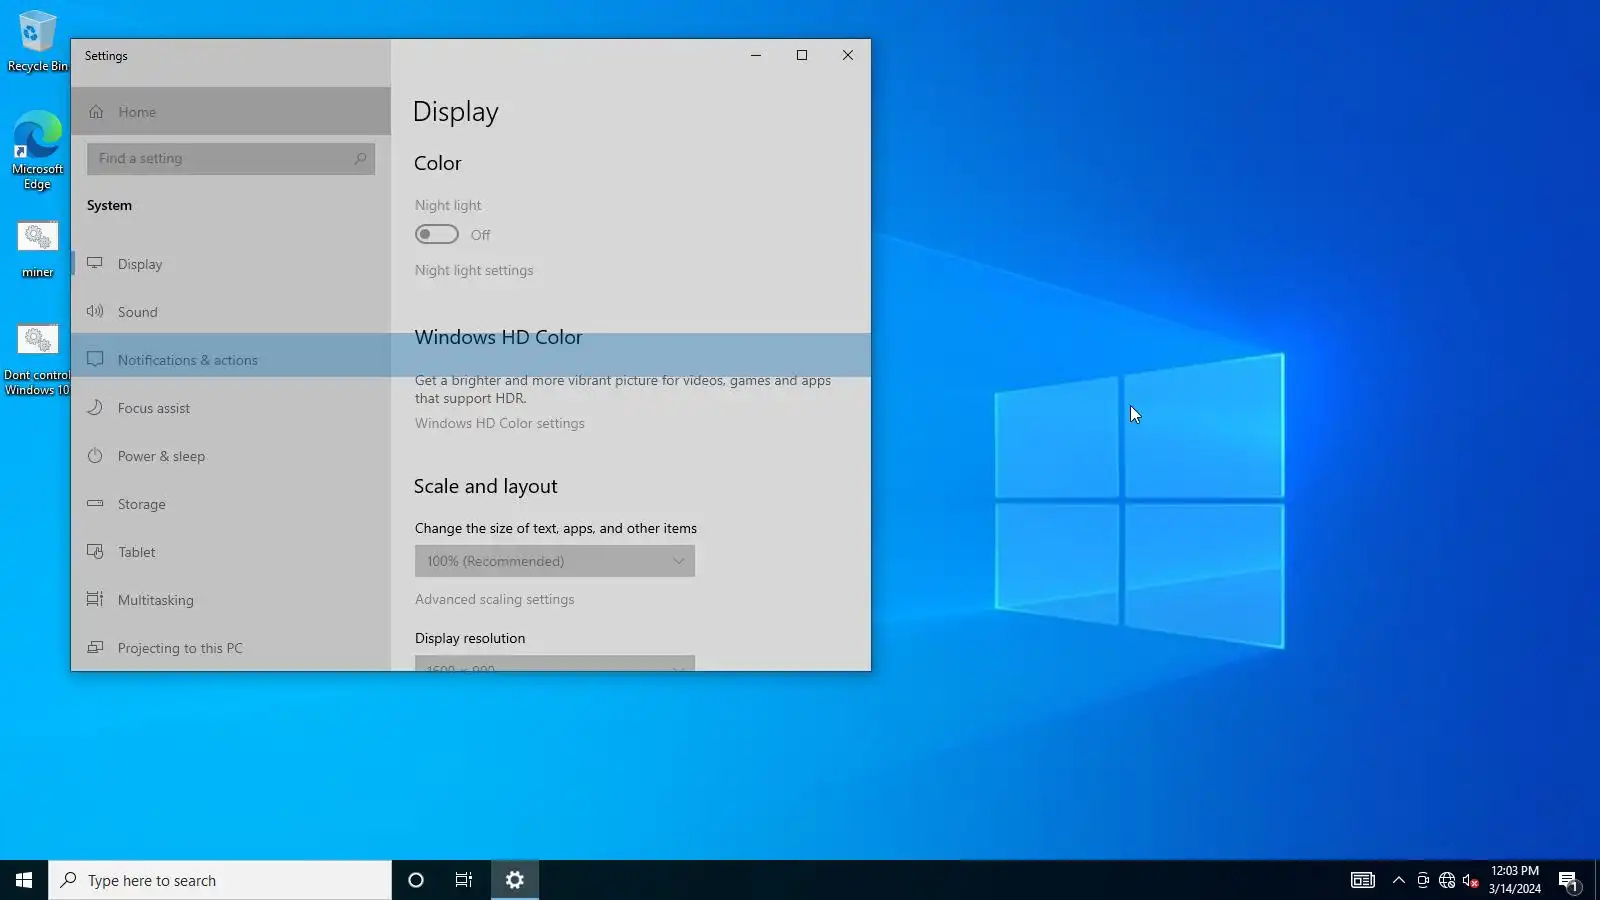Open Power & sleep settings
The height and width of the screenshot is (900, 1600).
(x=231, y=456)
